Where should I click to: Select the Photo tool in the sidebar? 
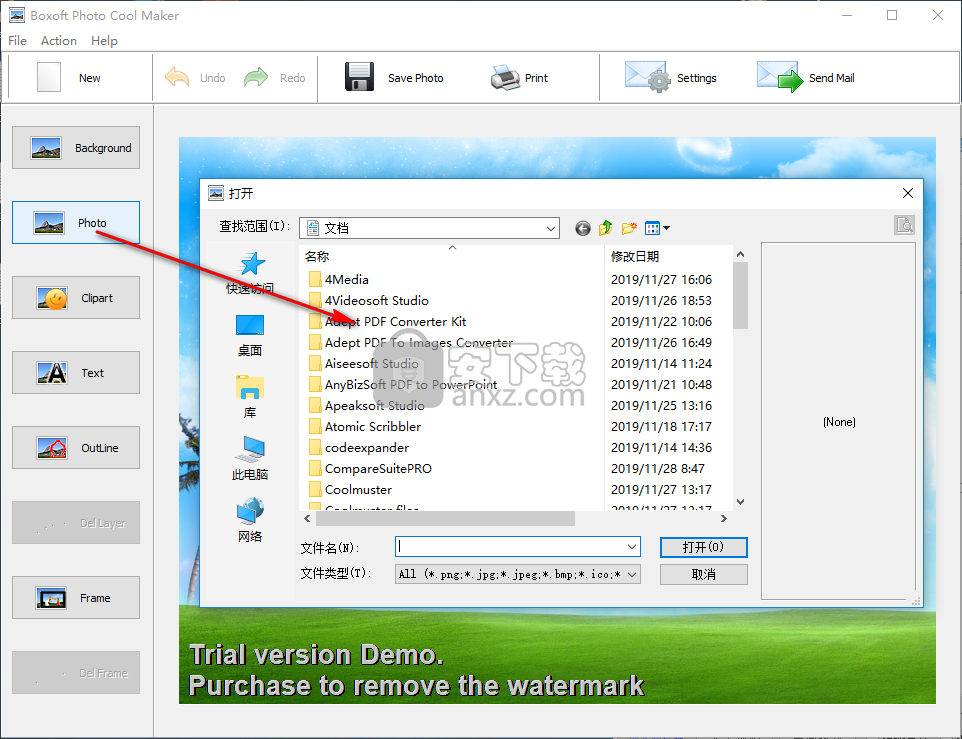pos(76,223)
